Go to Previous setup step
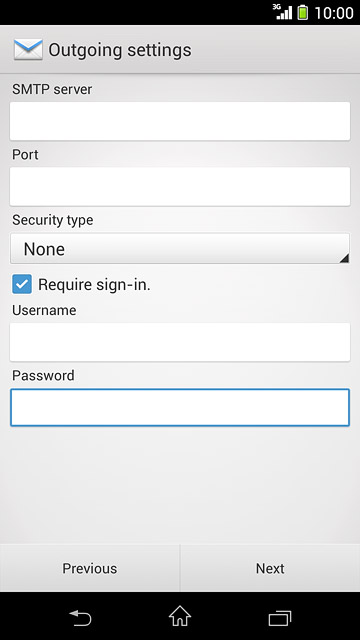Viewport: 360px width, 640px height. [x=90, y=568]
